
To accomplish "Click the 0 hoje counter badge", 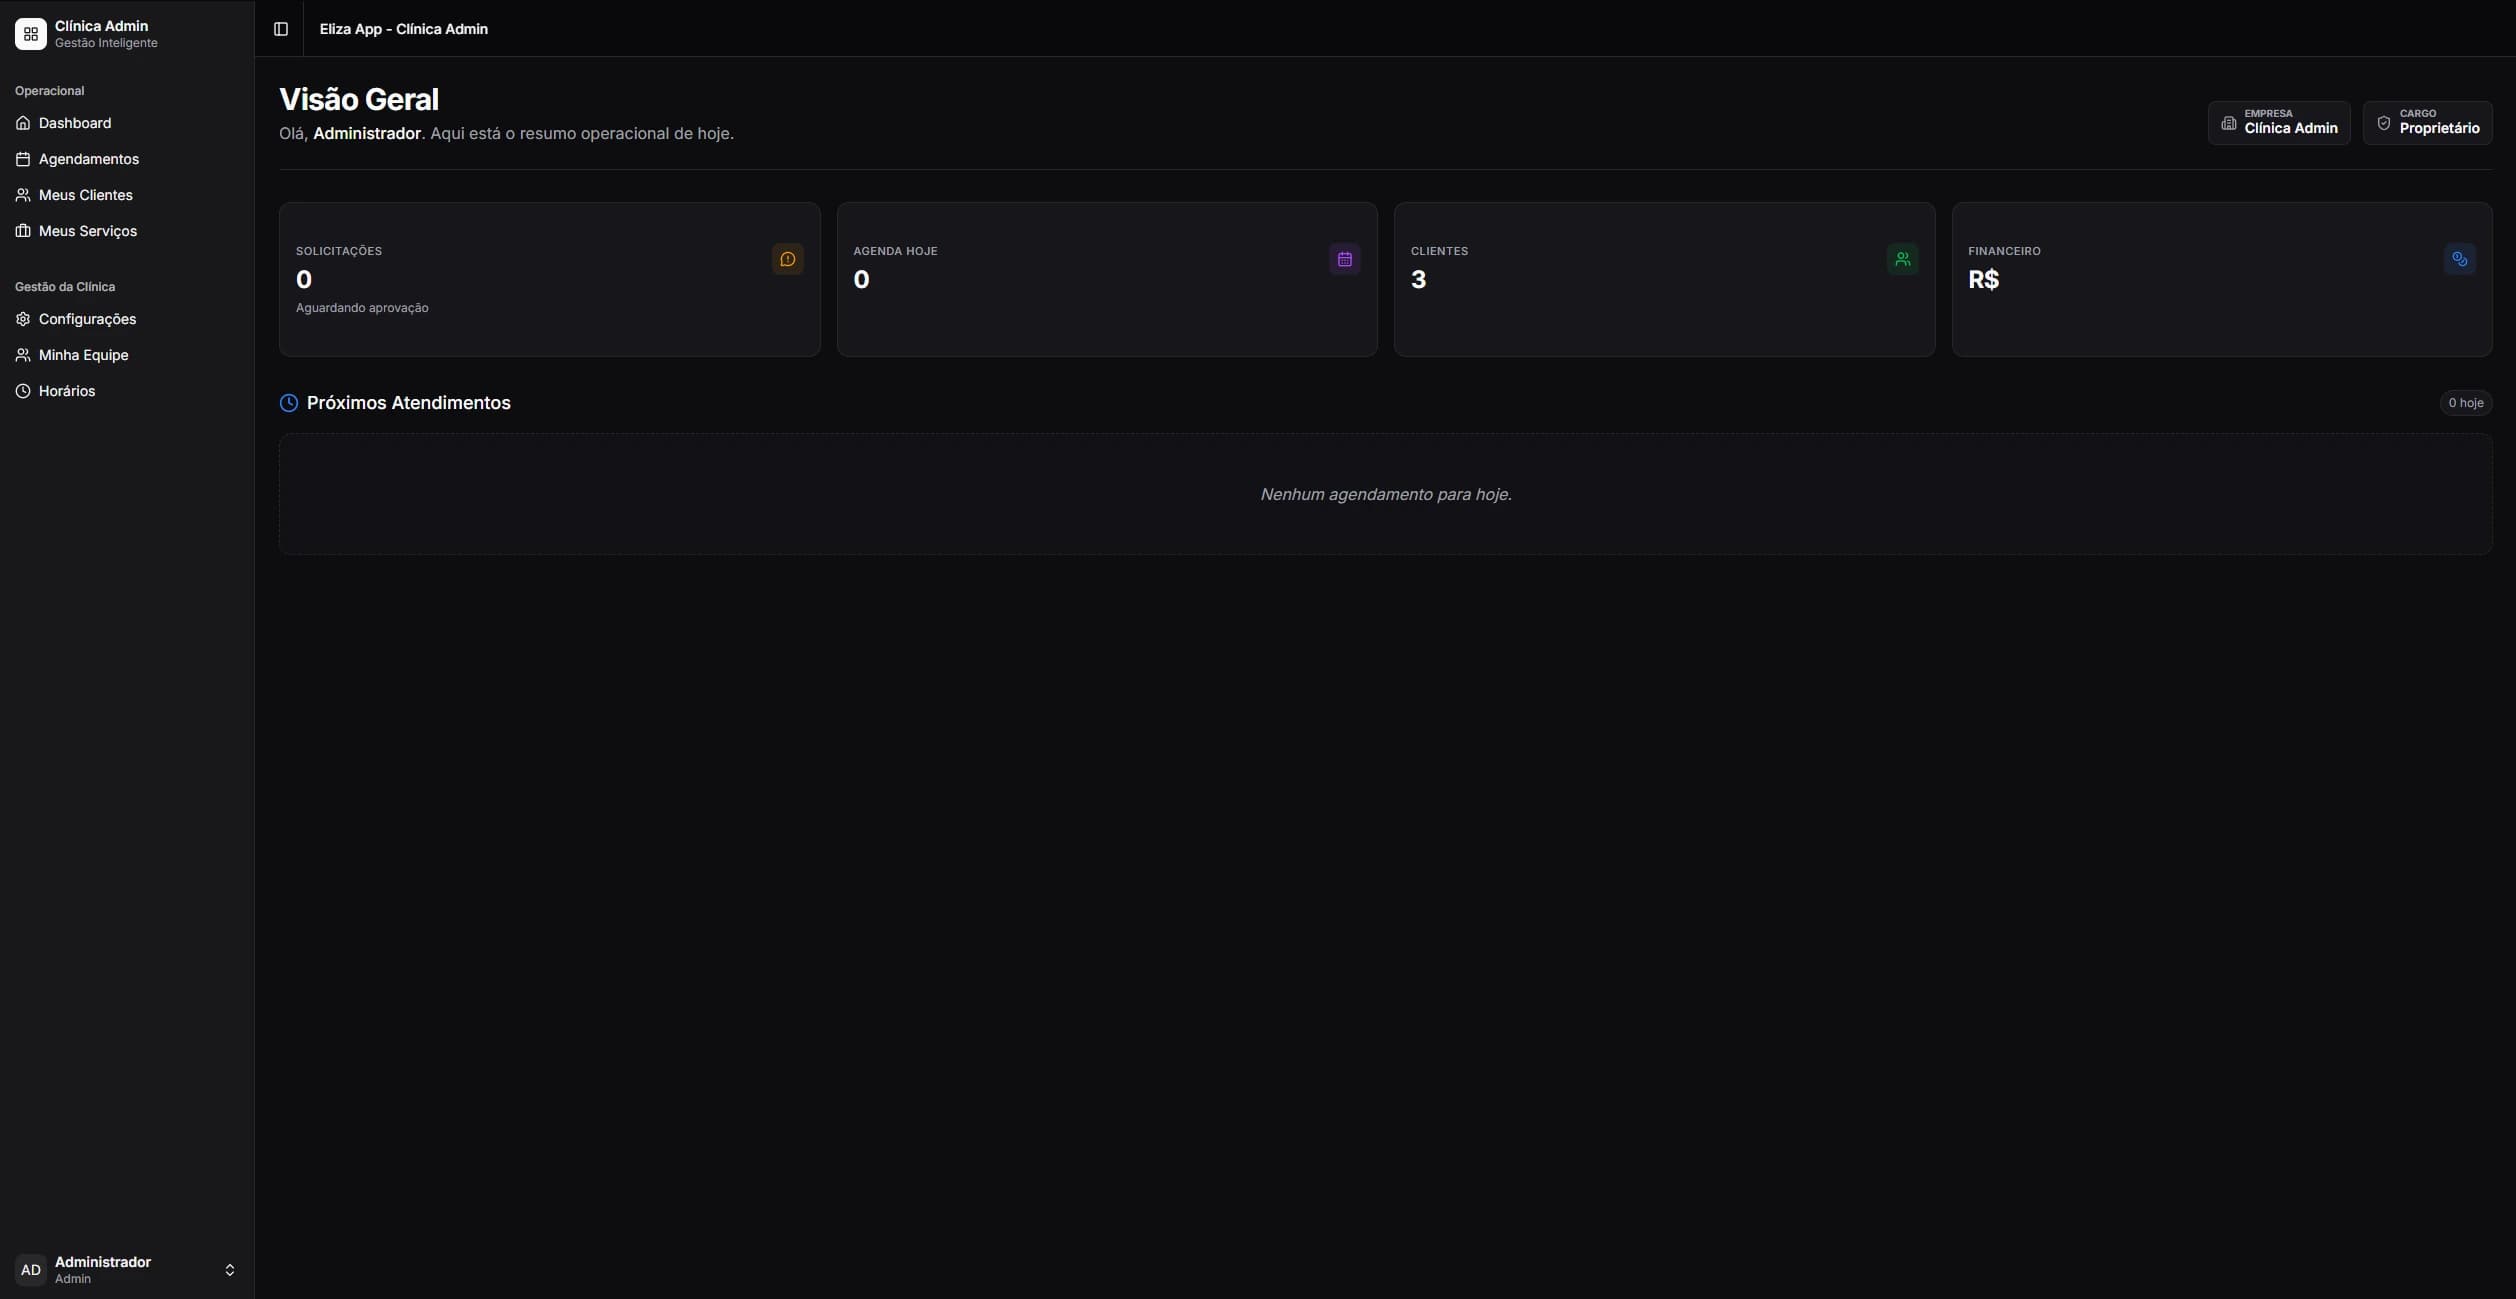I will coord(2465,403).
